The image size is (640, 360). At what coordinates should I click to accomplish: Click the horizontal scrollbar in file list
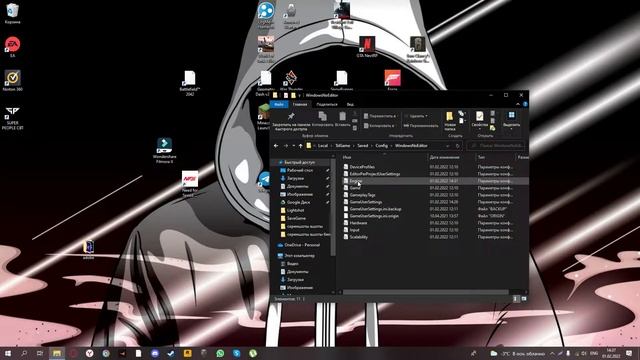[426, 292]
